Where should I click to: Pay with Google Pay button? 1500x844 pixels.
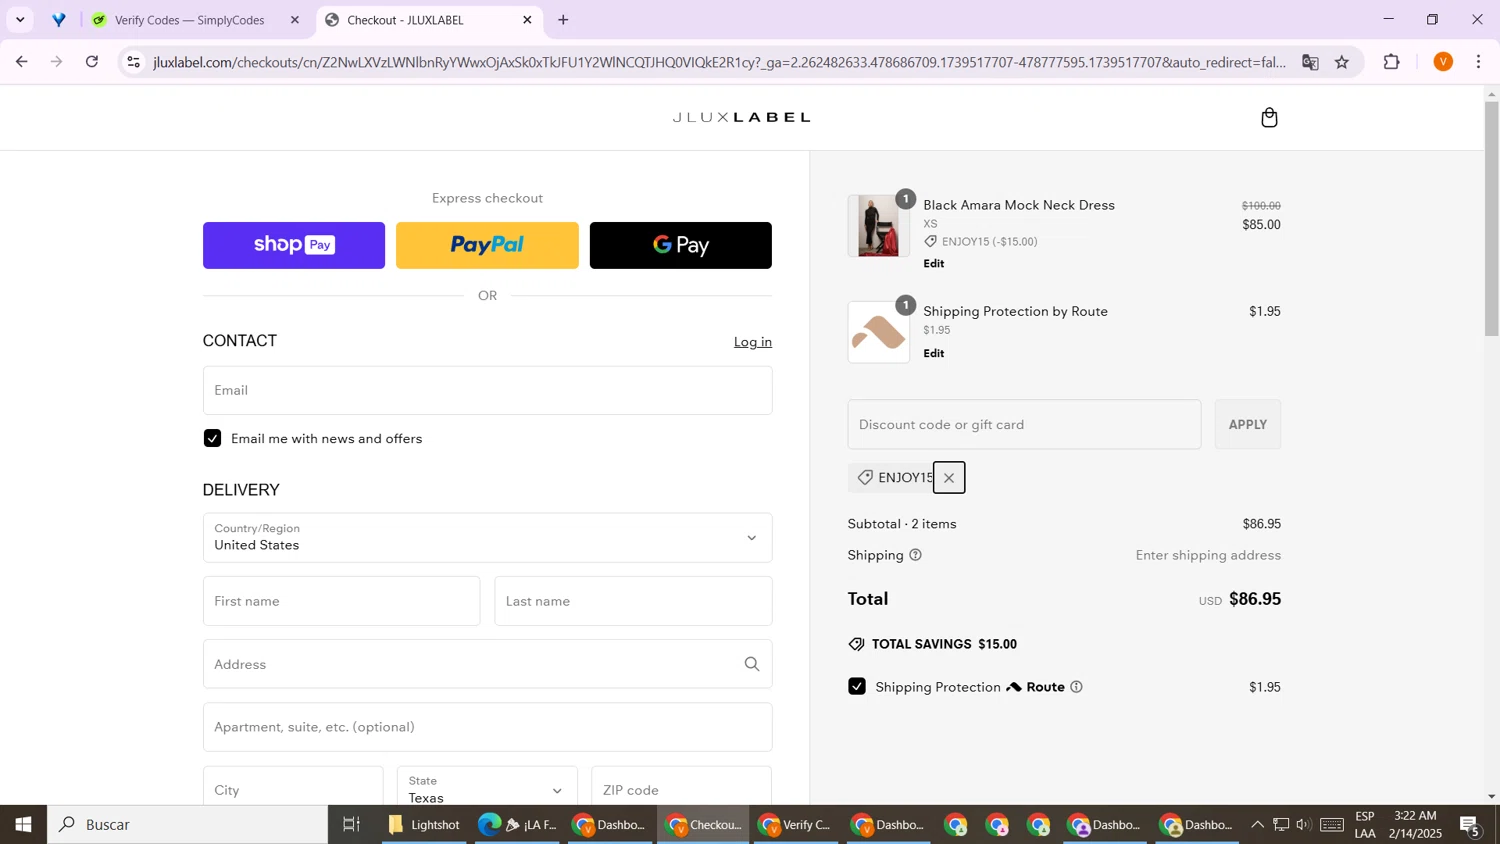681,245
